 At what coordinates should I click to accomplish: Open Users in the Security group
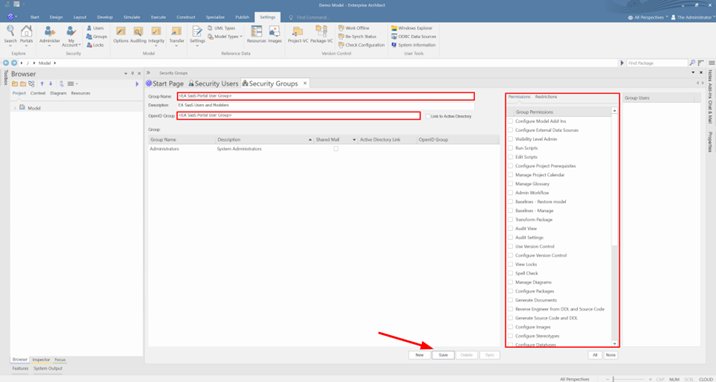pos(95,28)
